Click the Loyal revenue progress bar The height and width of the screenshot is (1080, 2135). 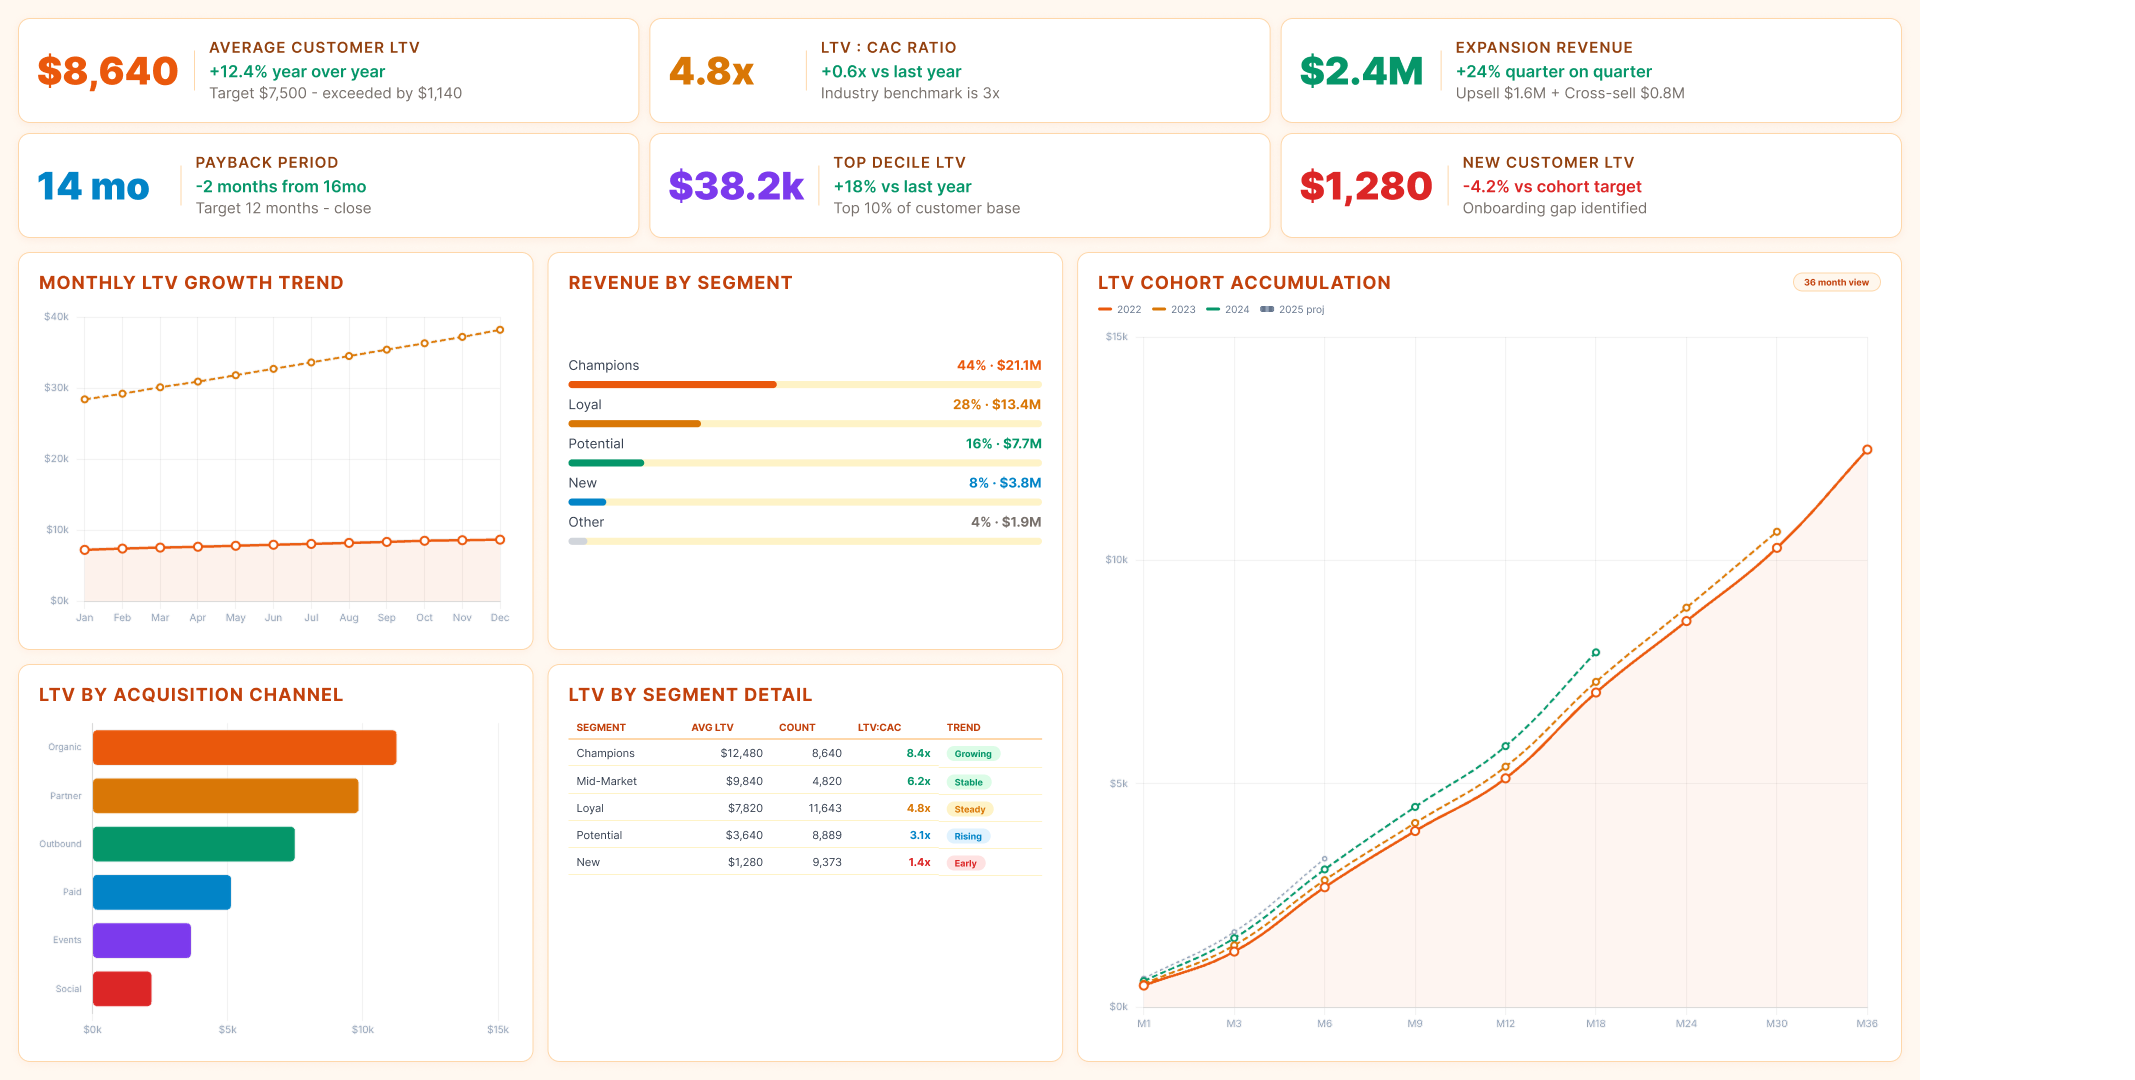coord(805,424)
